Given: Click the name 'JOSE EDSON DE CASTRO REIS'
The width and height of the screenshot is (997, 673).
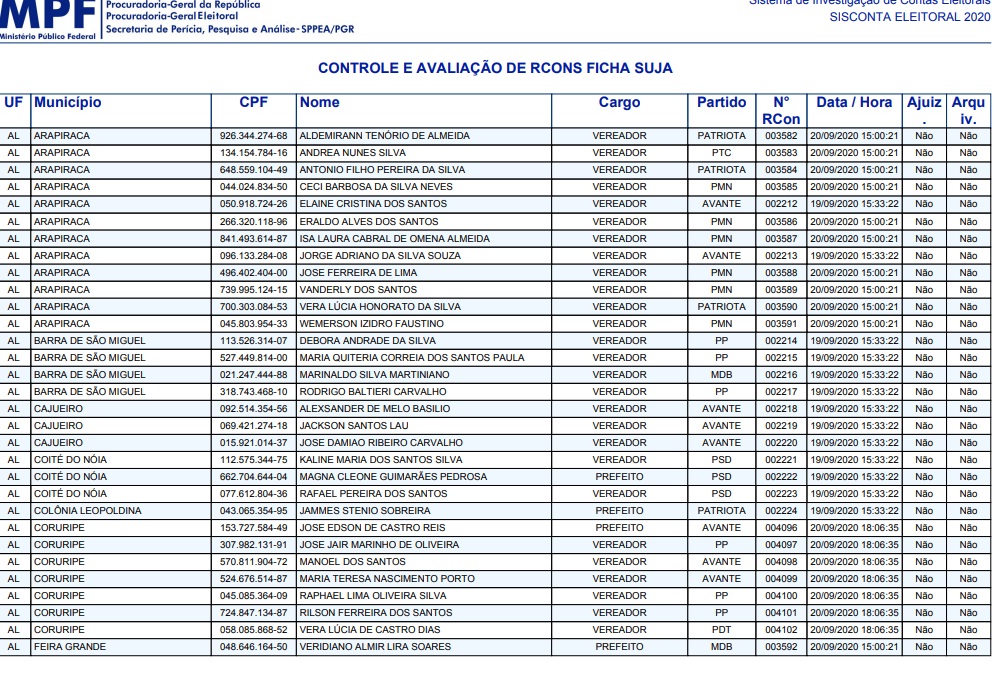Looking at the screenshot, I should click(x=373, y=528).
